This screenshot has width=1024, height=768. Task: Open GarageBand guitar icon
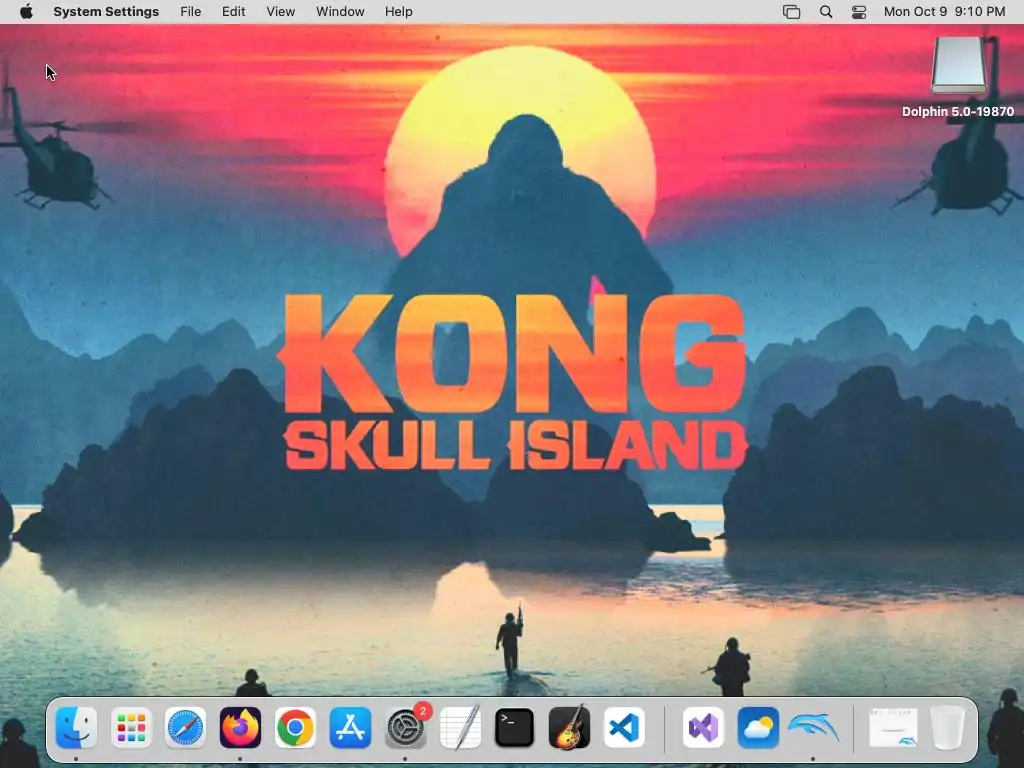tap(569, 727)
